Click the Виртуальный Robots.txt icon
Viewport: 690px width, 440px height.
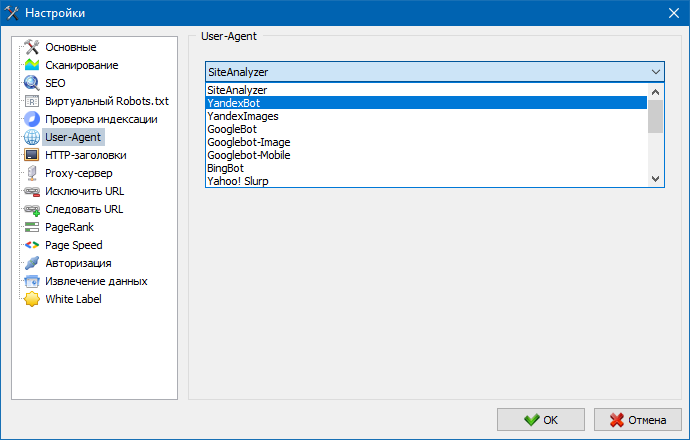click(32, 101)
